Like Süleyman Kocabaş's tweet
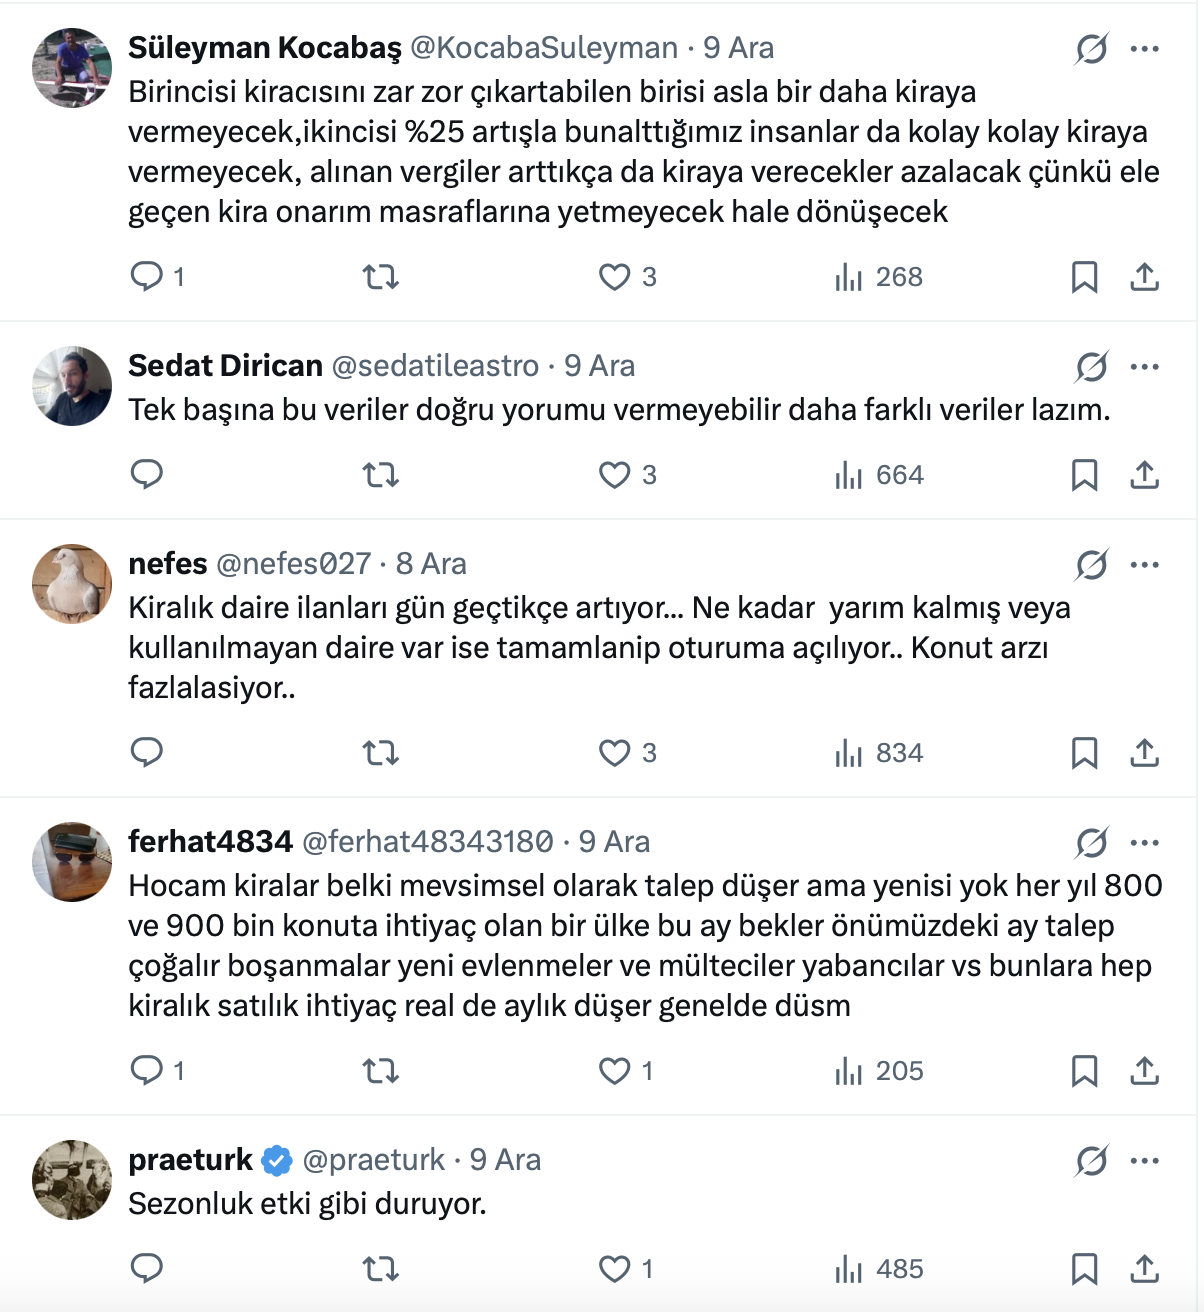Viewport: 1204px width, 1312px height. coord(614,277)
